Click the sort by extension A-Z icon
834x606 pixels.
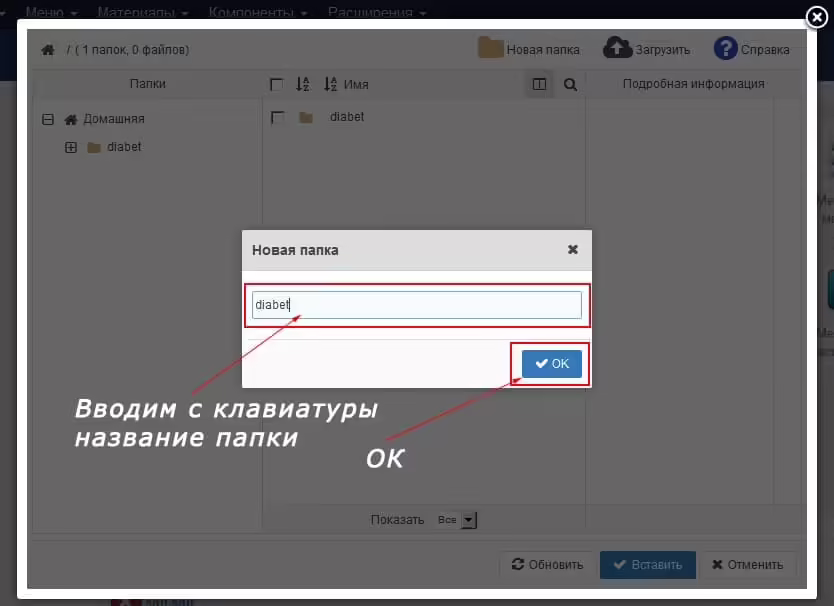click(x=303, y=84)
